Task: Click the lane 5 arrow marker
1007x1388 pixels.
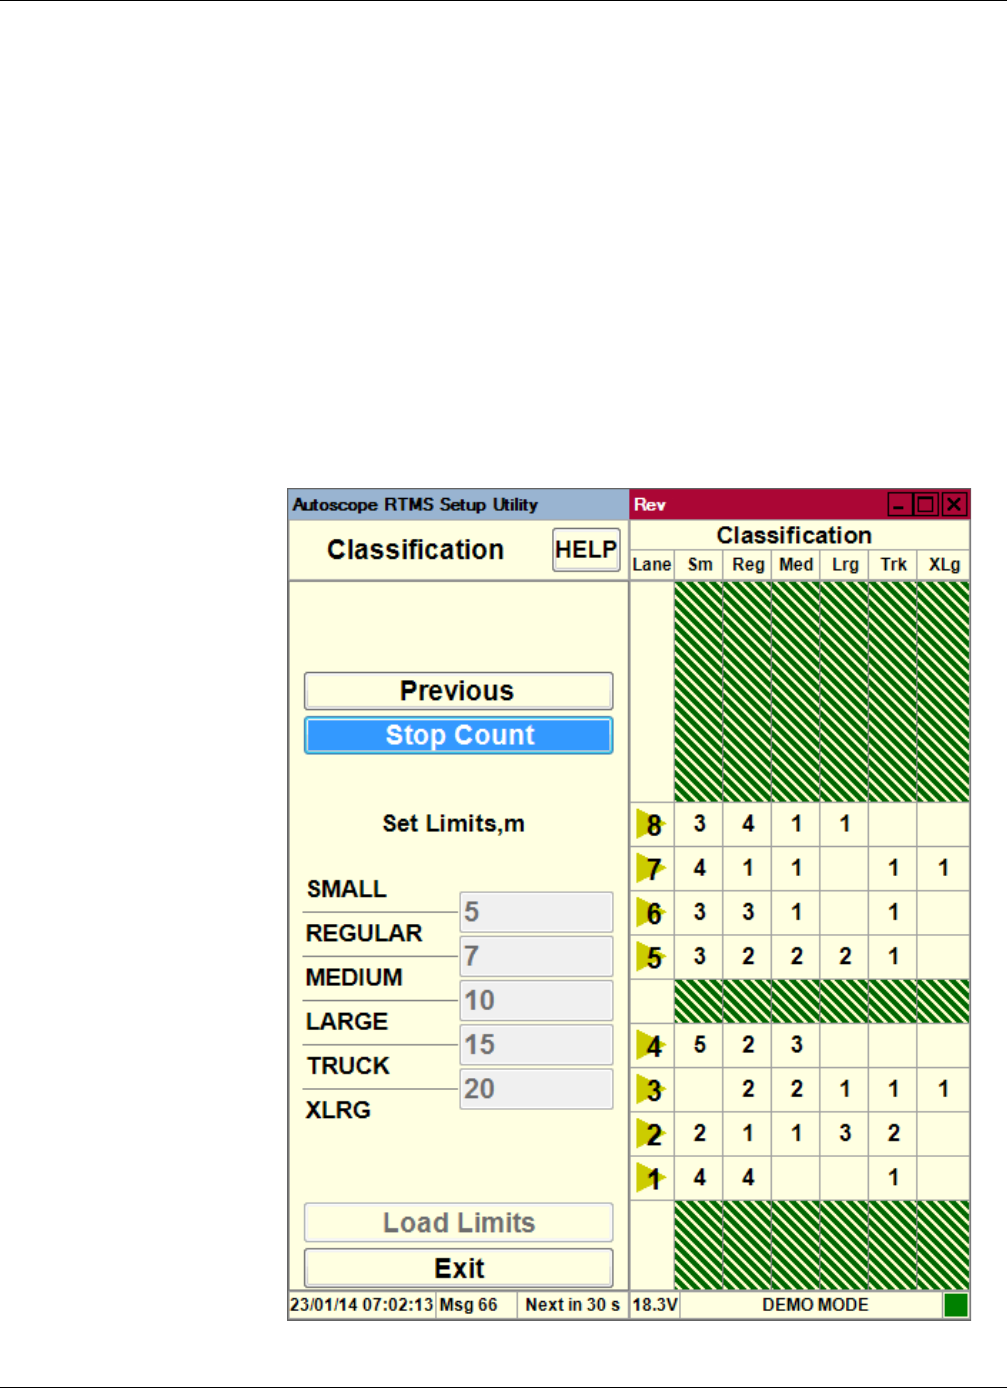Action: tap(651, 957)
